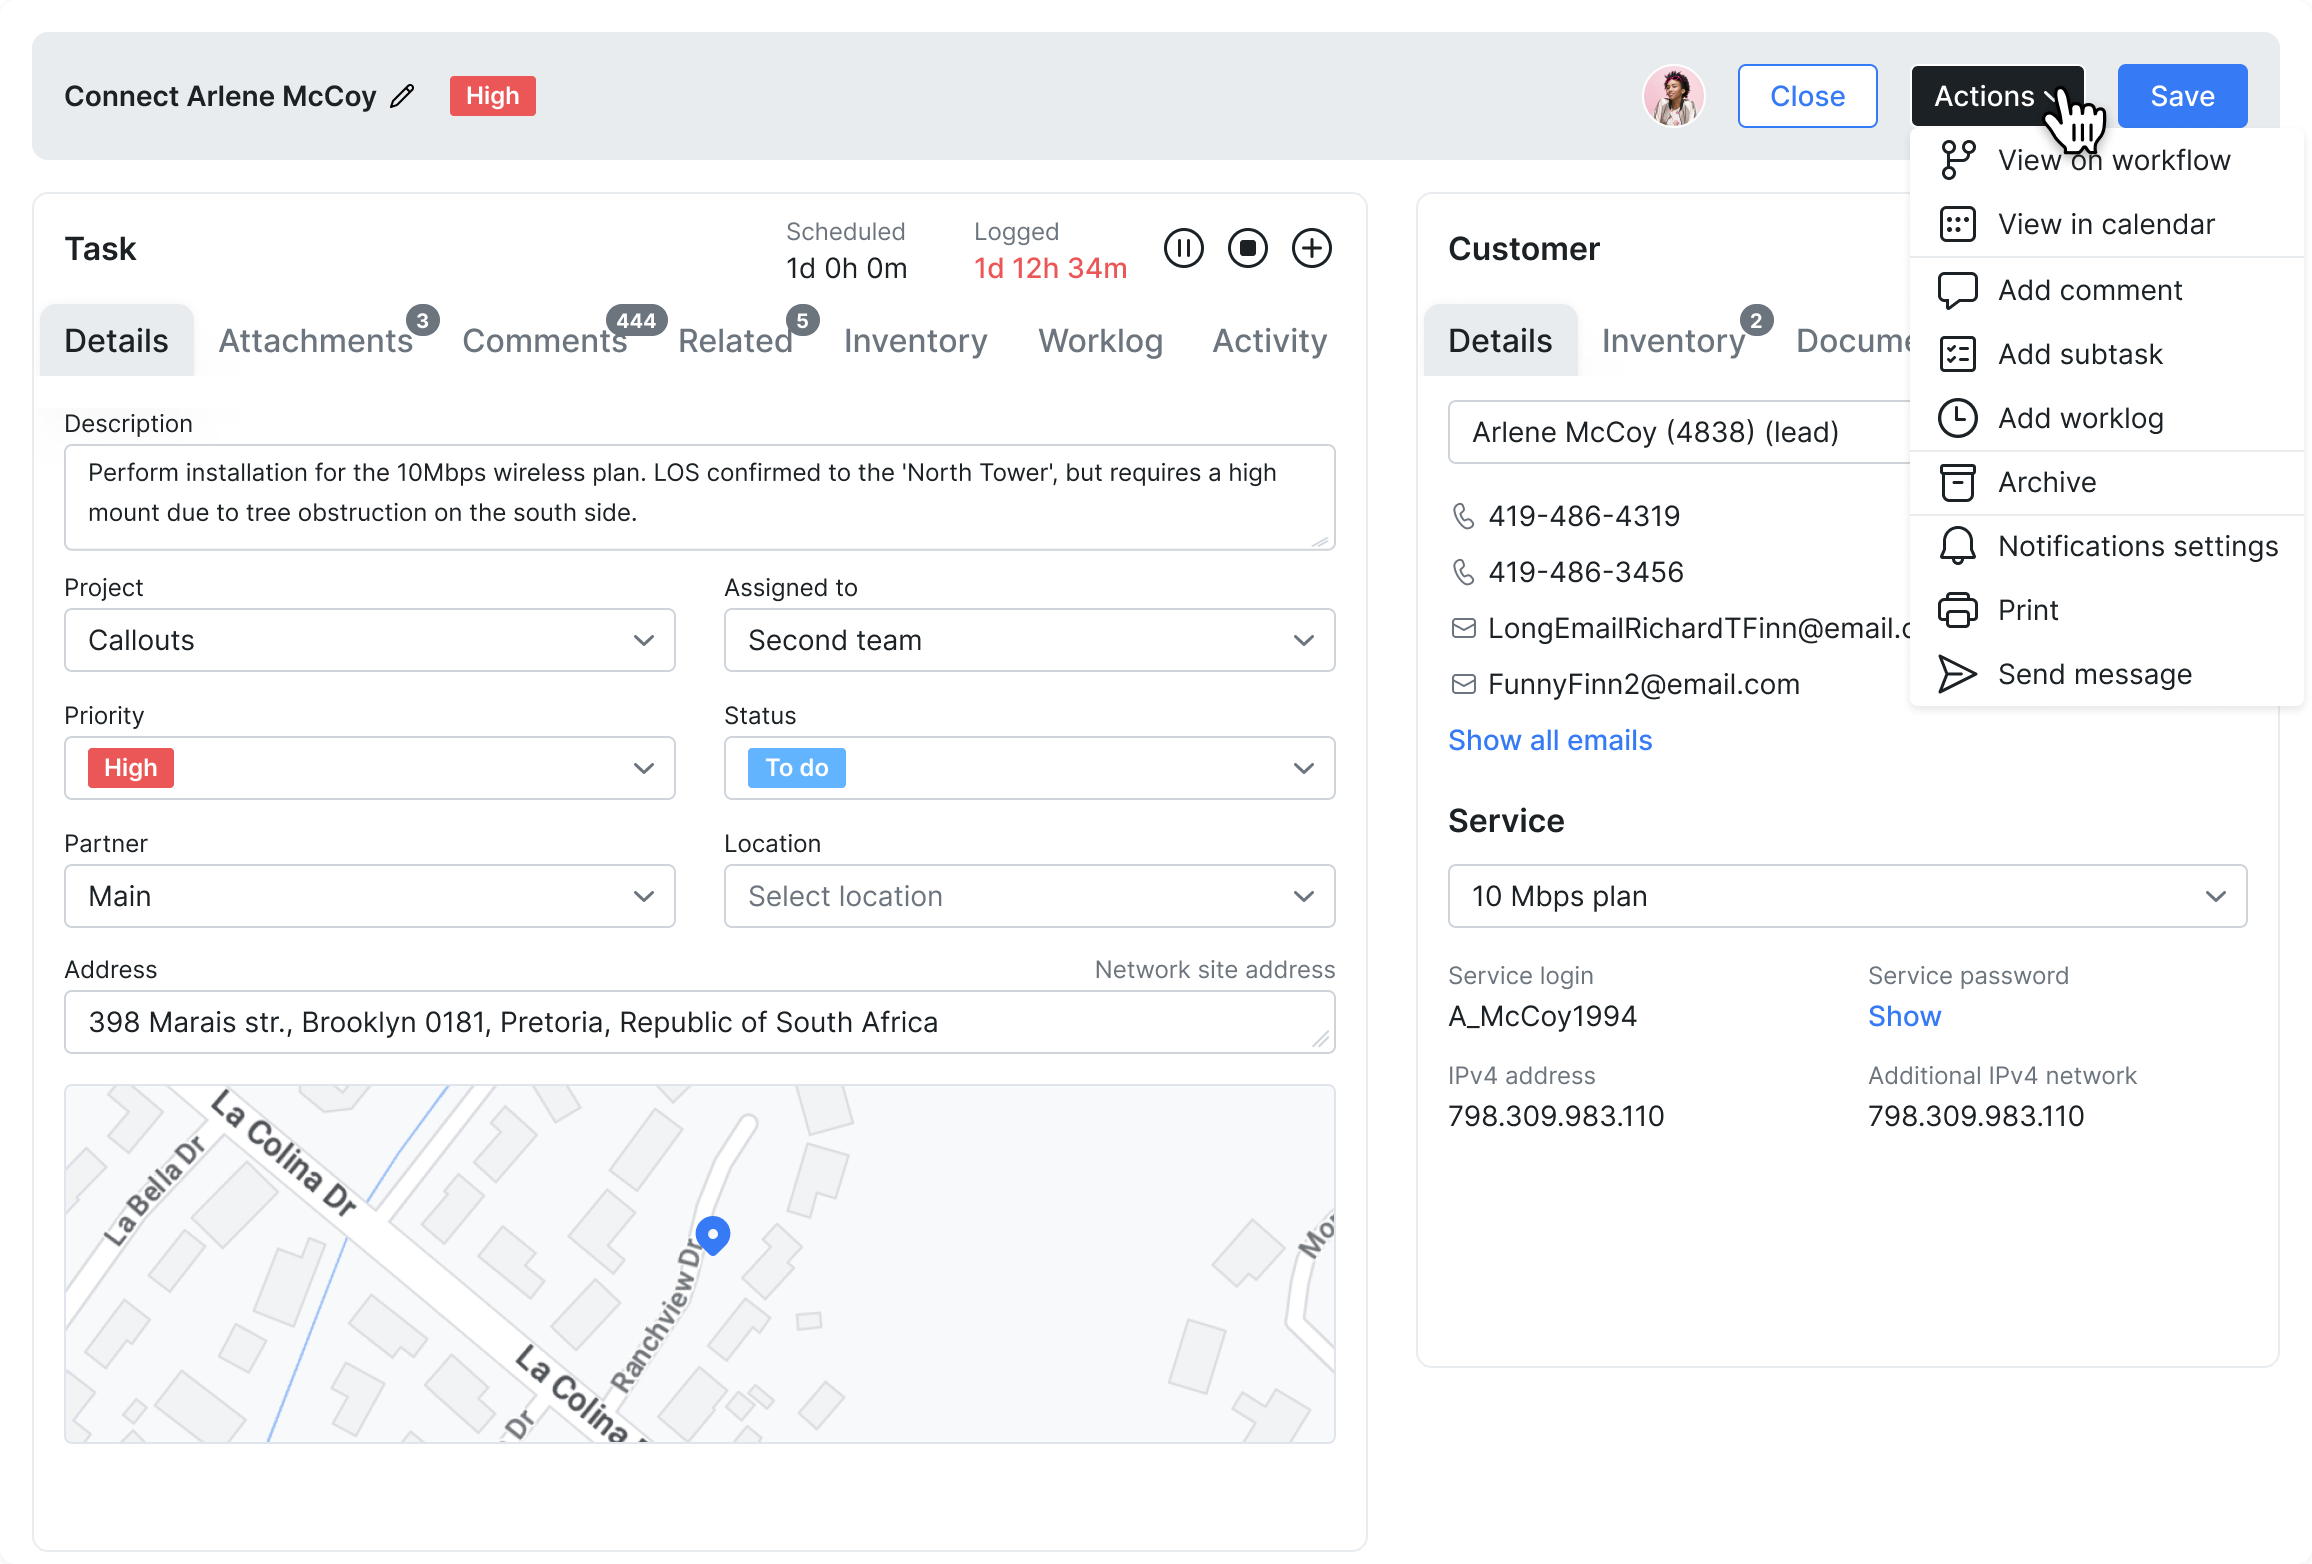Choose Add subtask in Actions menu

(2079, 354)
